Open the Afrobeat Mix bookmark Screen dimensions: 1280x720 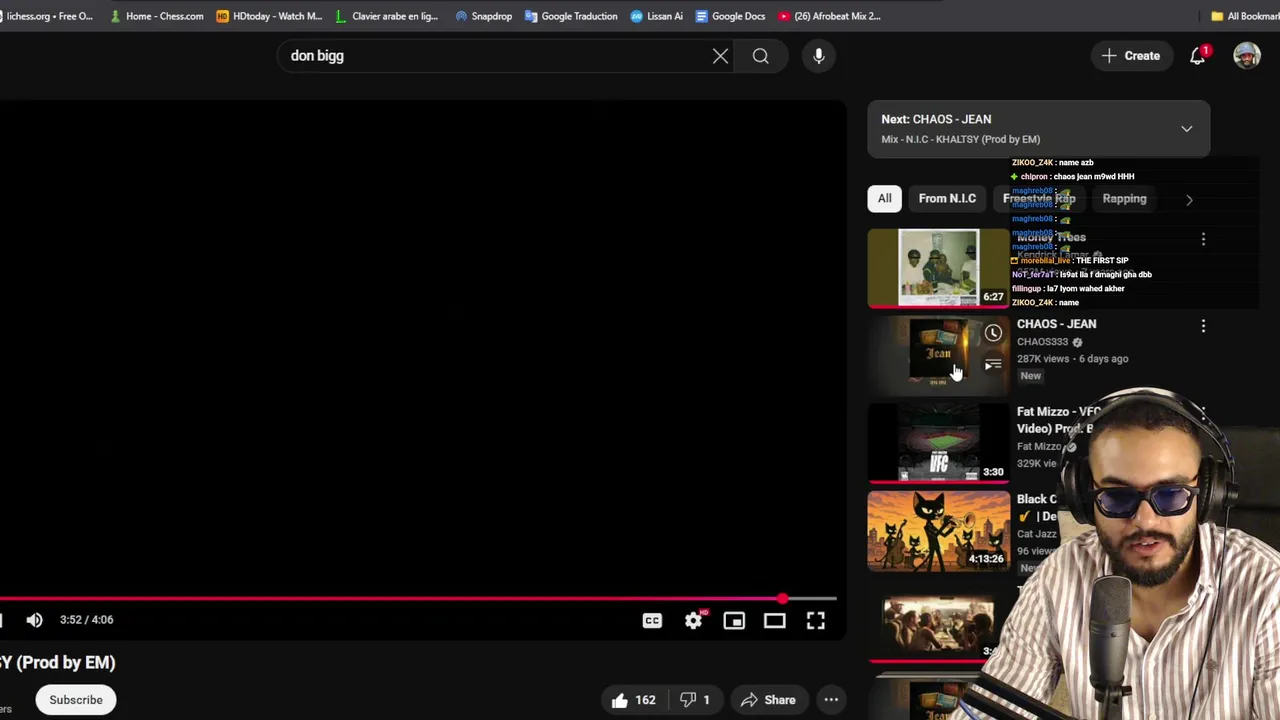(829, 16)
